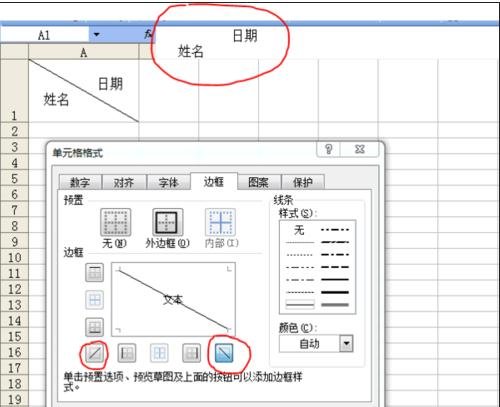Switch to the 图案 tab
Screen dimensions: 500x407
click(x=259, y=182)
